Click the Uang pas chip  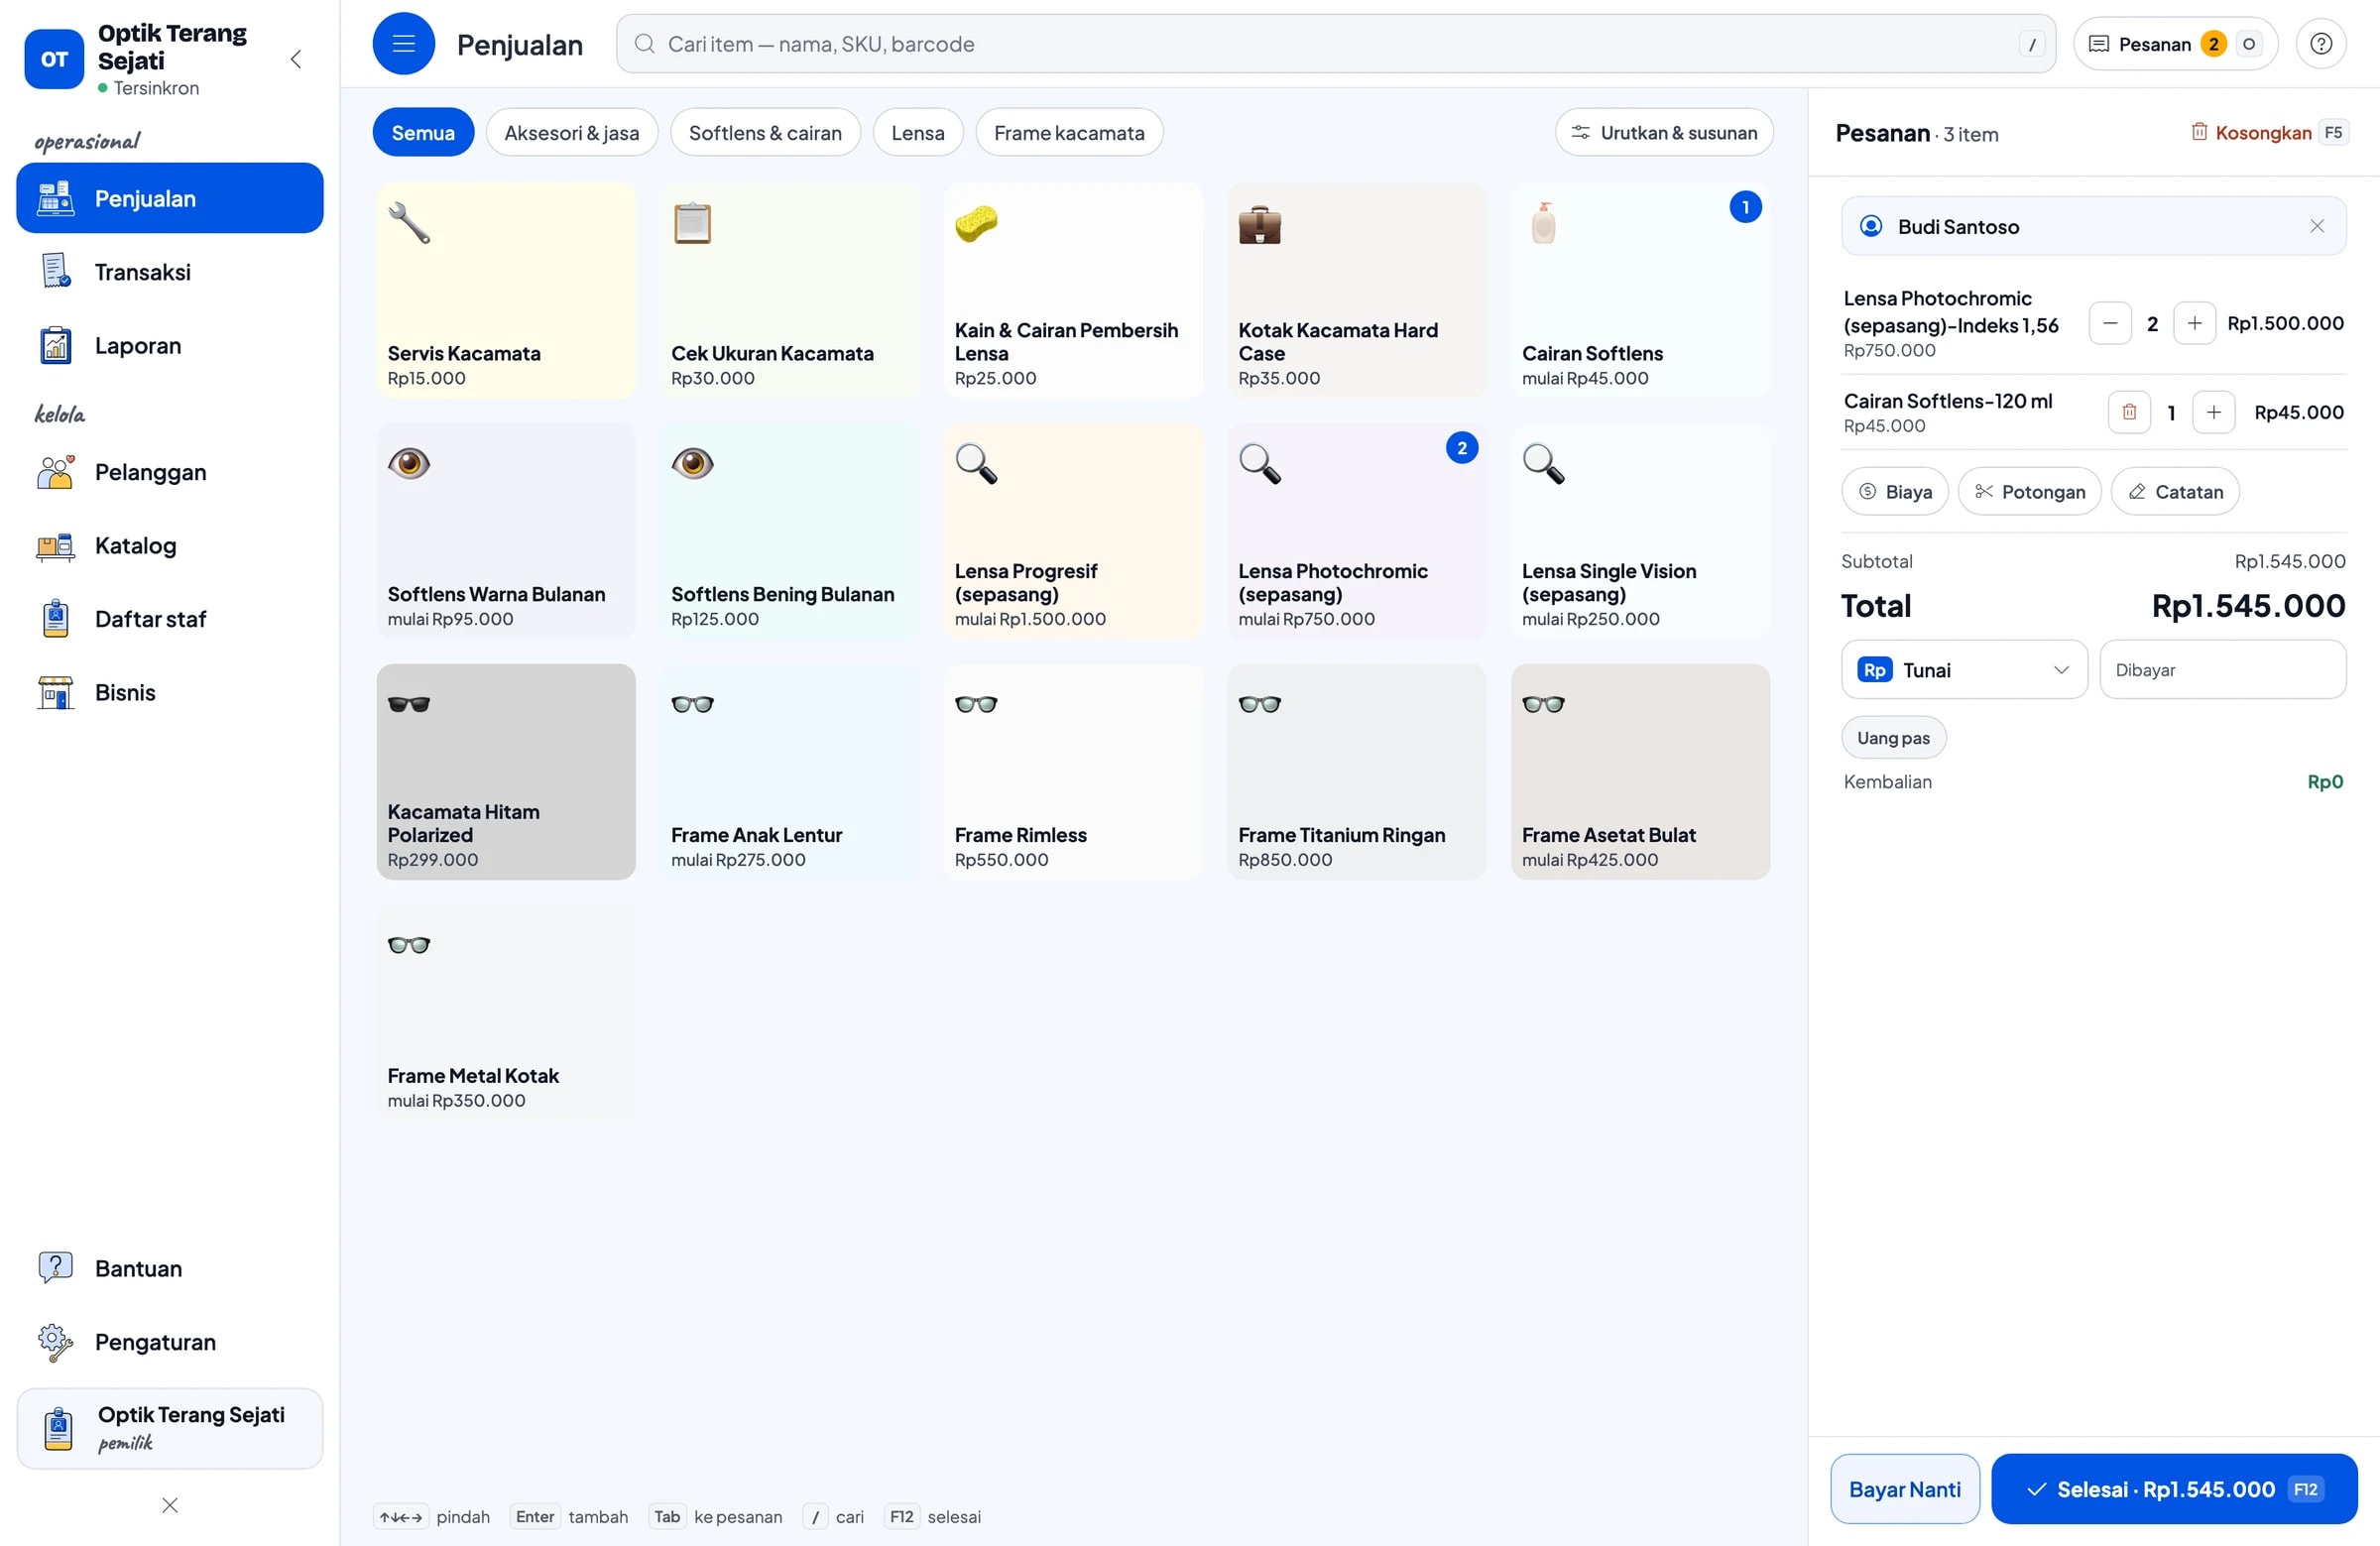coord(1893,737)
